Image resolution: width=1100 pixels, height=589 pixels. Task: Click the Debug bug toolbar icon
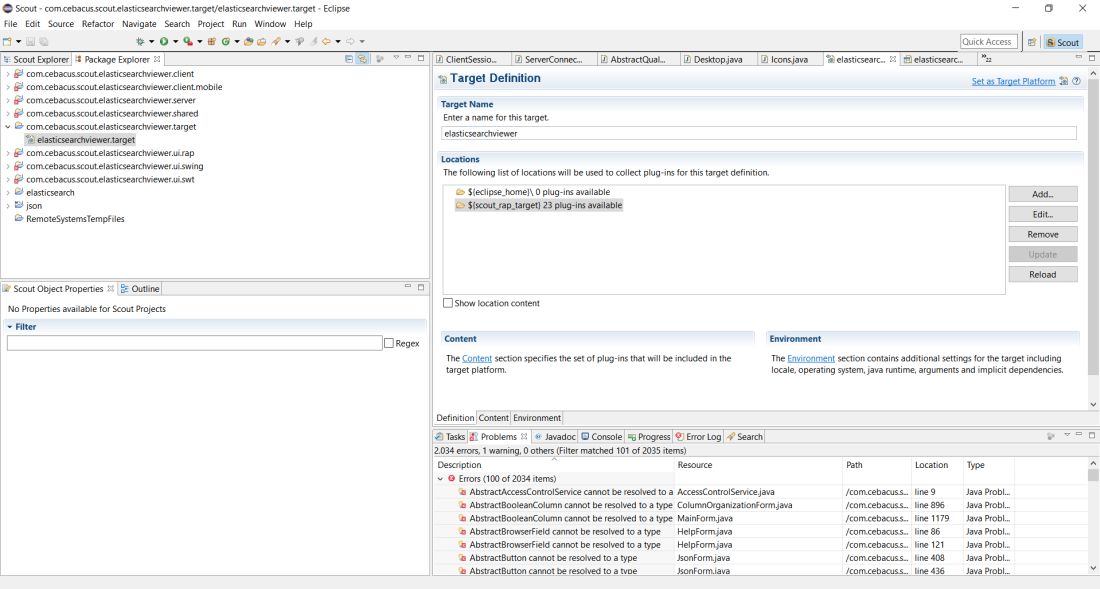click(x=140, y=41)
